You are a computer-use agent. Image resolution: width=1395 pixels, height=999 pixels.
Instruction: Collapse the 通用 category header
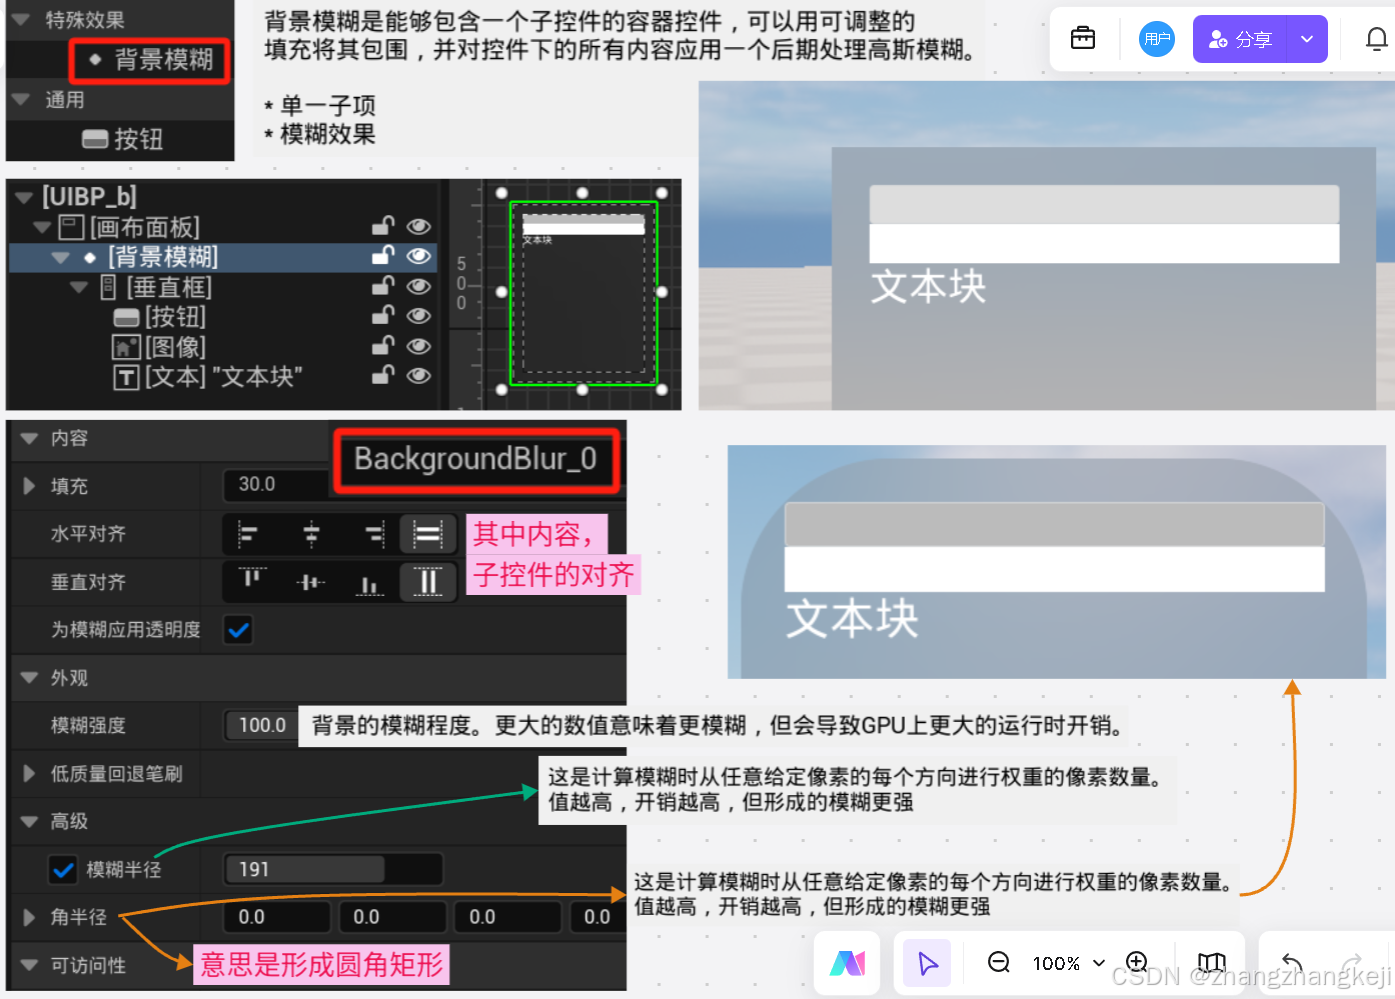click(x=20, y=99)
